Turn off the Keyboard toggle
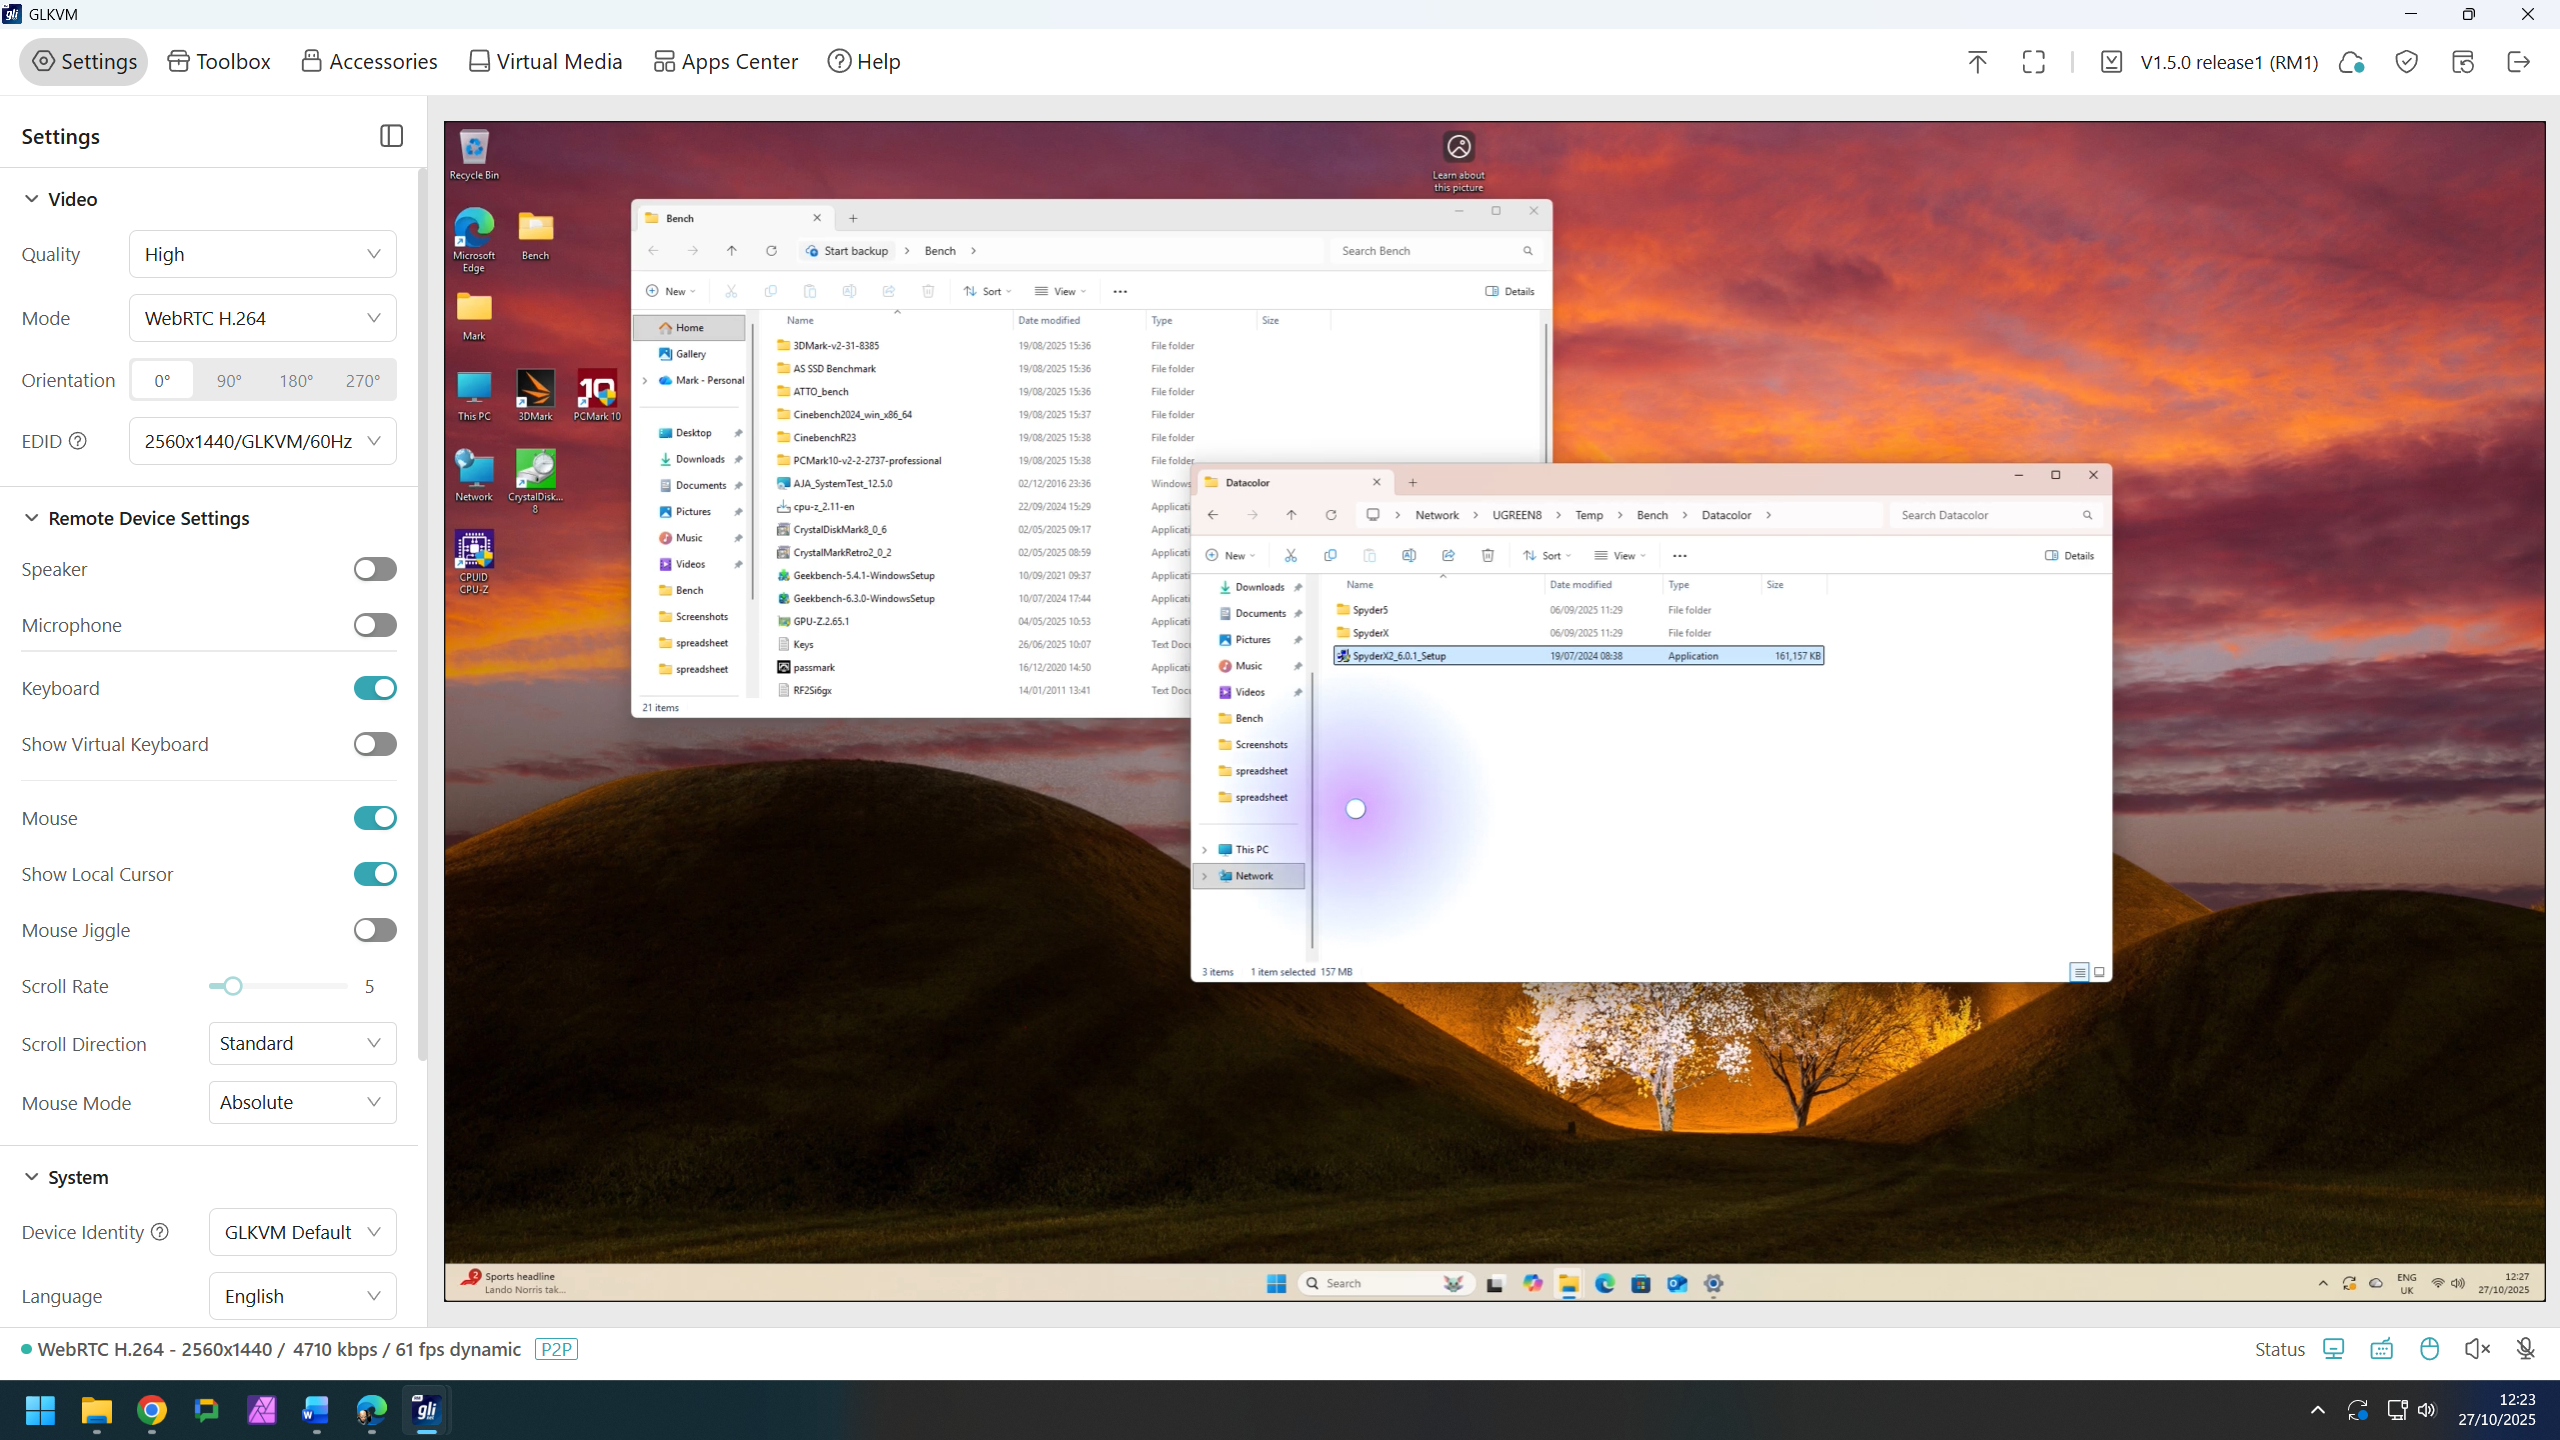 pos(375,688)
